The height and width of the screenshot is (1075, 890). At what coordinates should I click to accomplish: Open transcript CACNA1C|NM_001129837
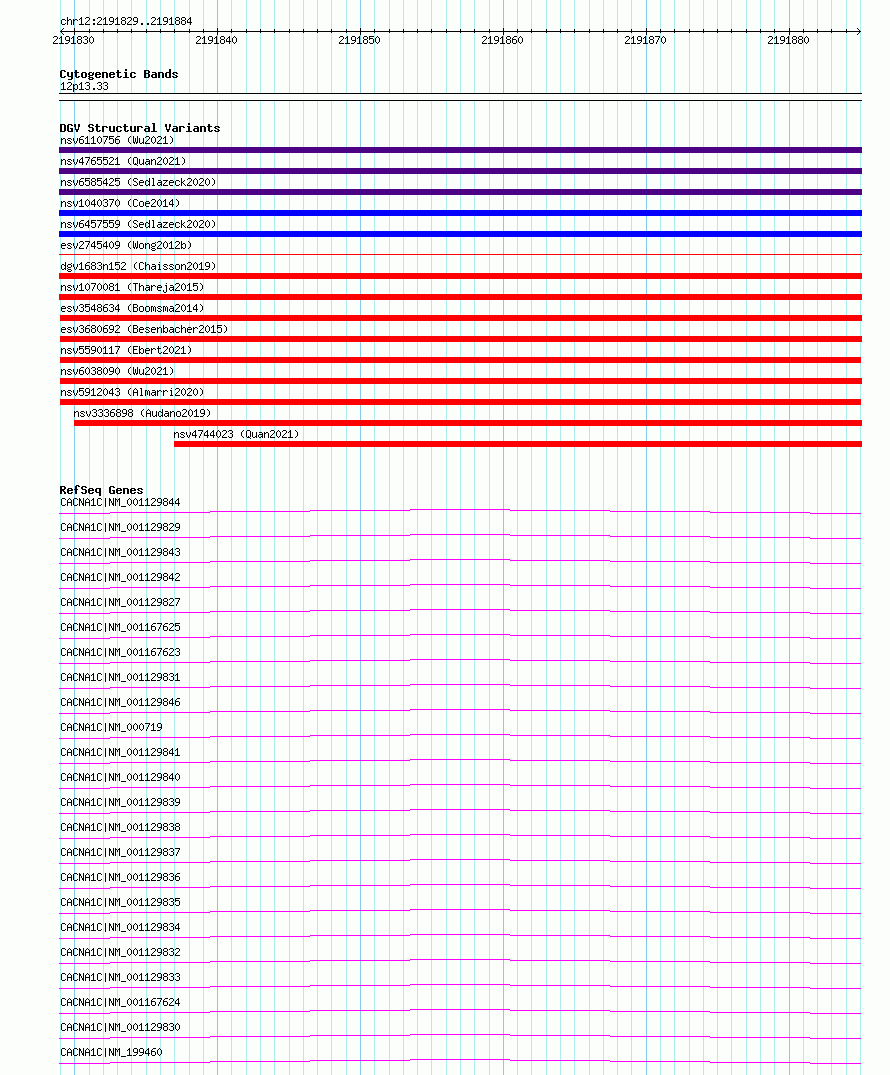coord(121,853)
